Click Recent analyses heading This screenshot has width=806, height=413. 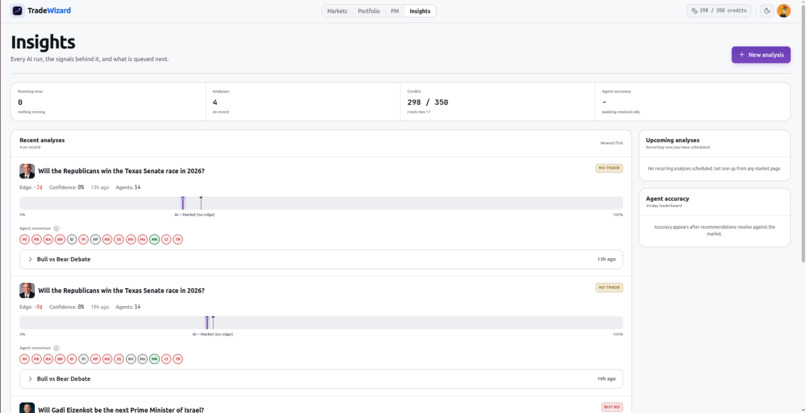(42, 140)
